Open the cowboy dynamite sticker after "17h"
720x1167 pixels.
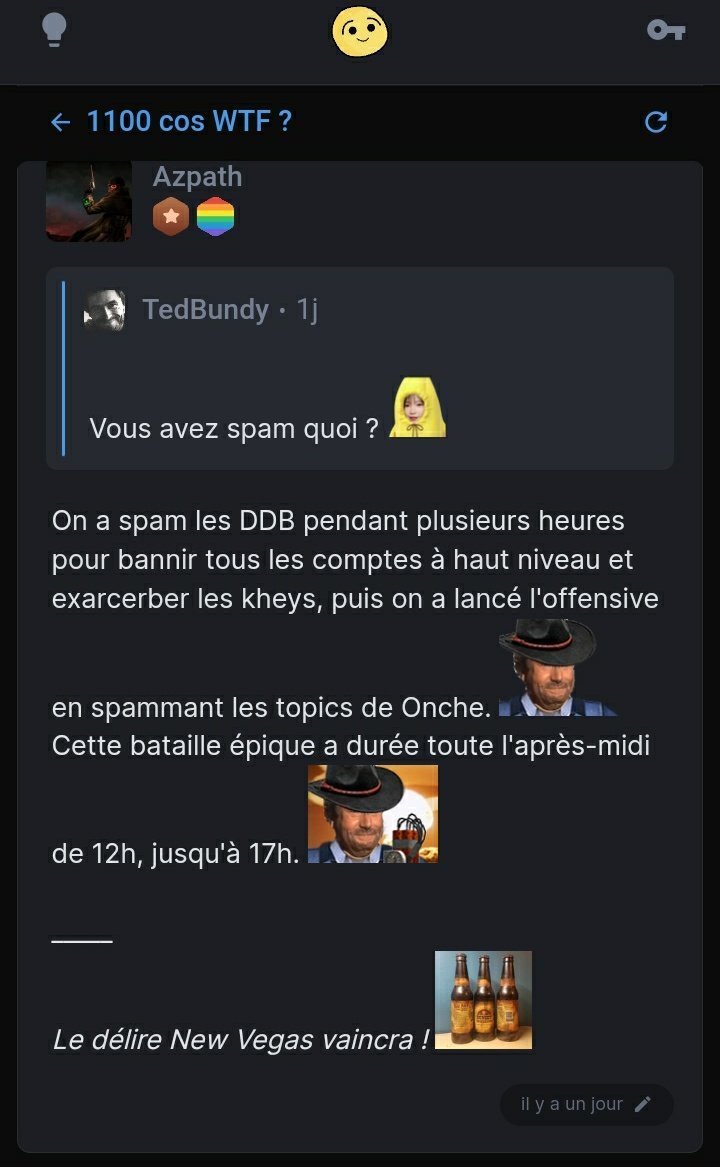(373, 814)
